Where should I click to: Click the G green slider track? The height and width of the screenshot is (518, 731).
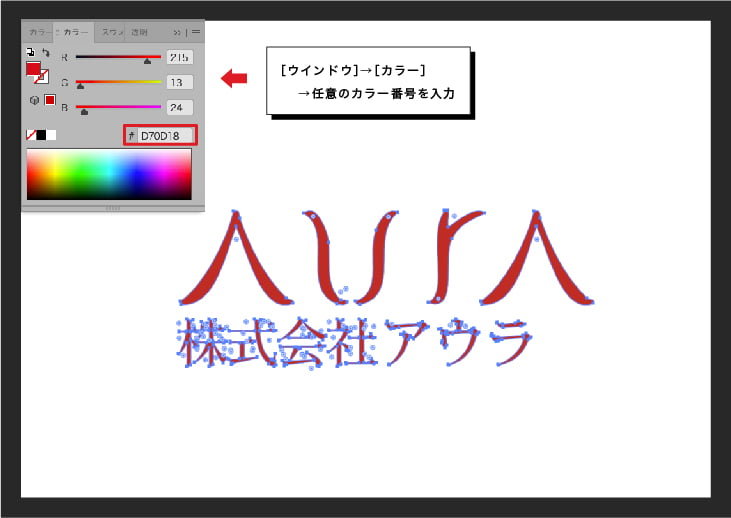point(117,82)
